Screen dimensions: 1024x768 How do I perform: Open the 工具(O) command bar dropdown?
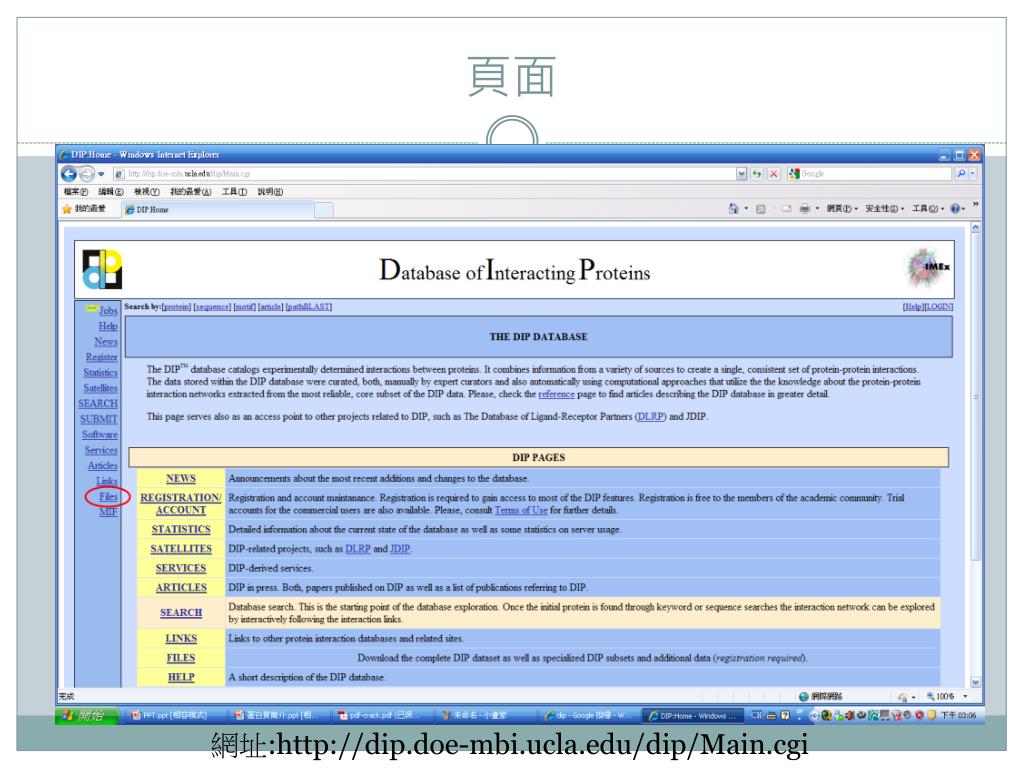tap(928, 209)
